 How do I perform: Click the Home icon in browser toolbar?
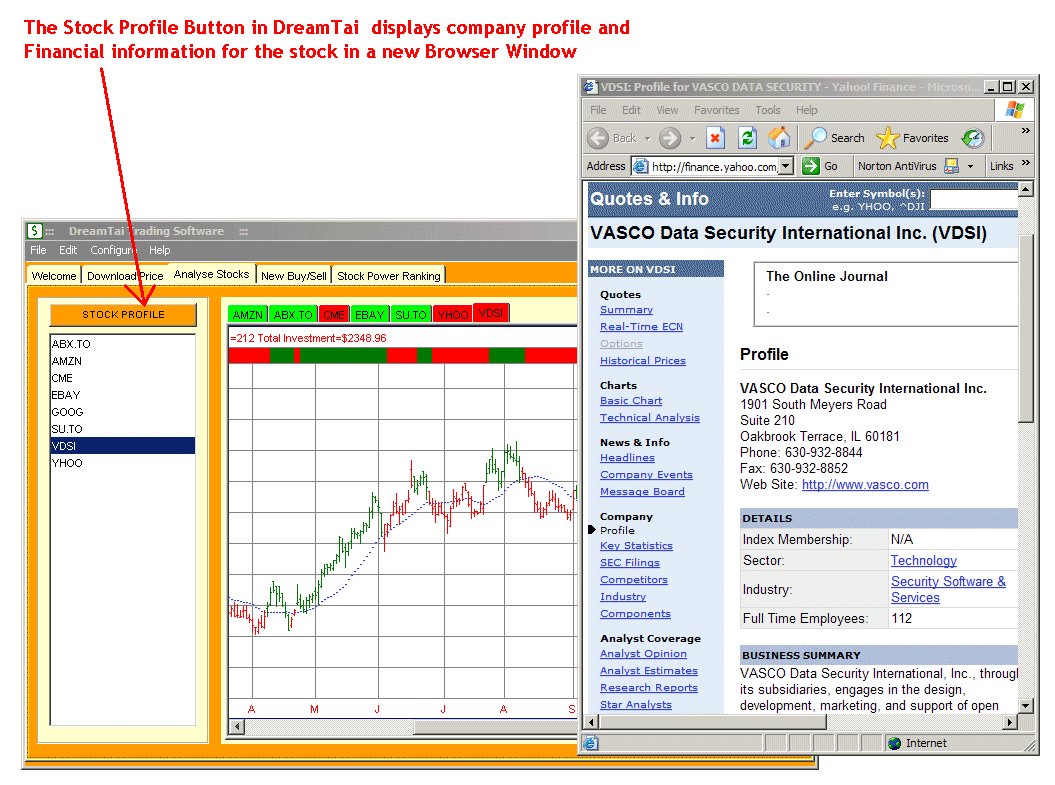pyautogui.click(x=779, y=138)
